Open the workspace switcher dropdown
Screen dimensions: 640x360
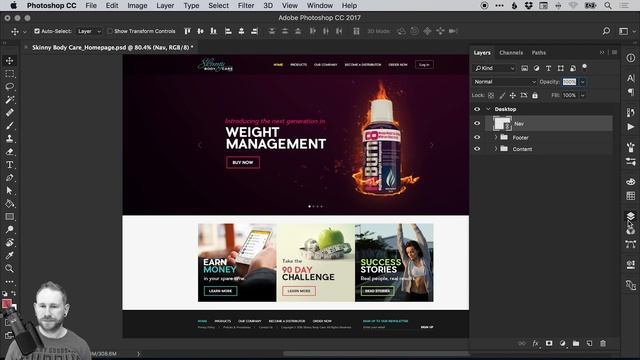[x=625, y=31]
